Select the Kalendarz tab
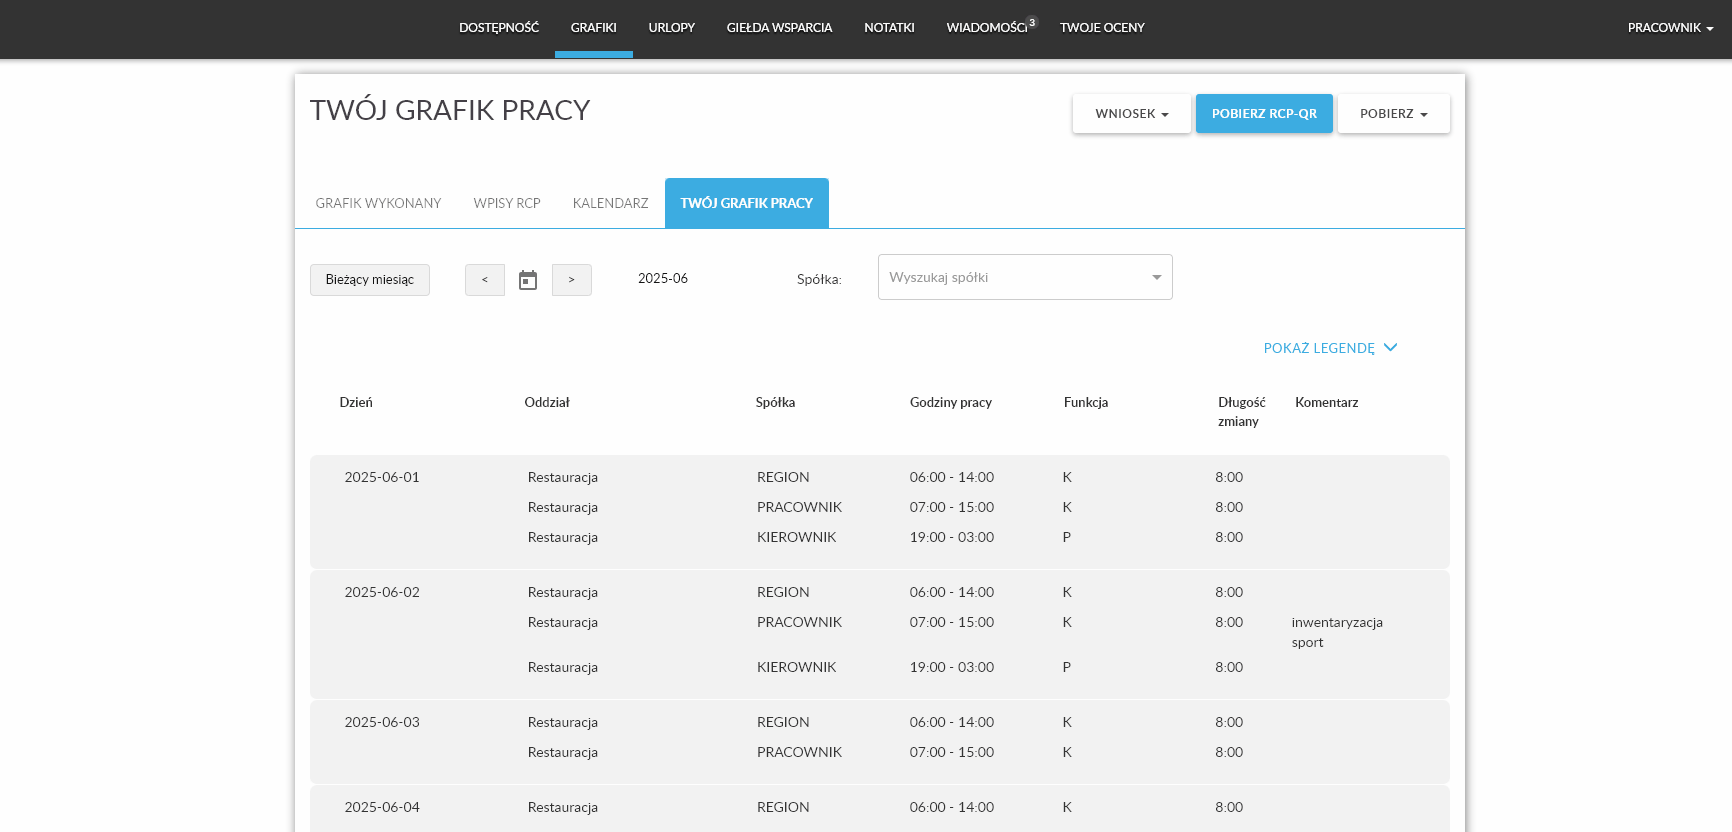Viewport: 1732px width, 832px height. [610, 203]
